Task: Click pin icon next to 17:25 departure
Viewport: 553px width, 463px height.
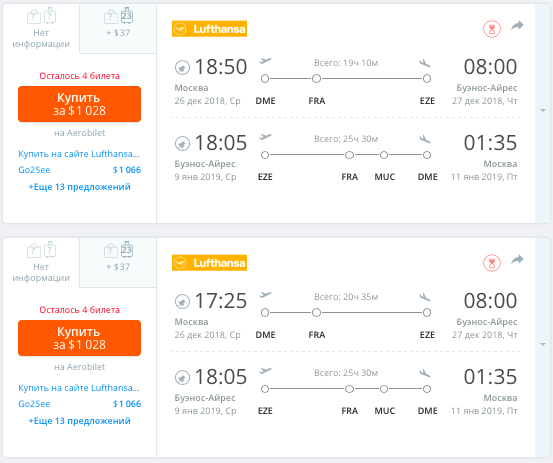Action: point(182,301)
